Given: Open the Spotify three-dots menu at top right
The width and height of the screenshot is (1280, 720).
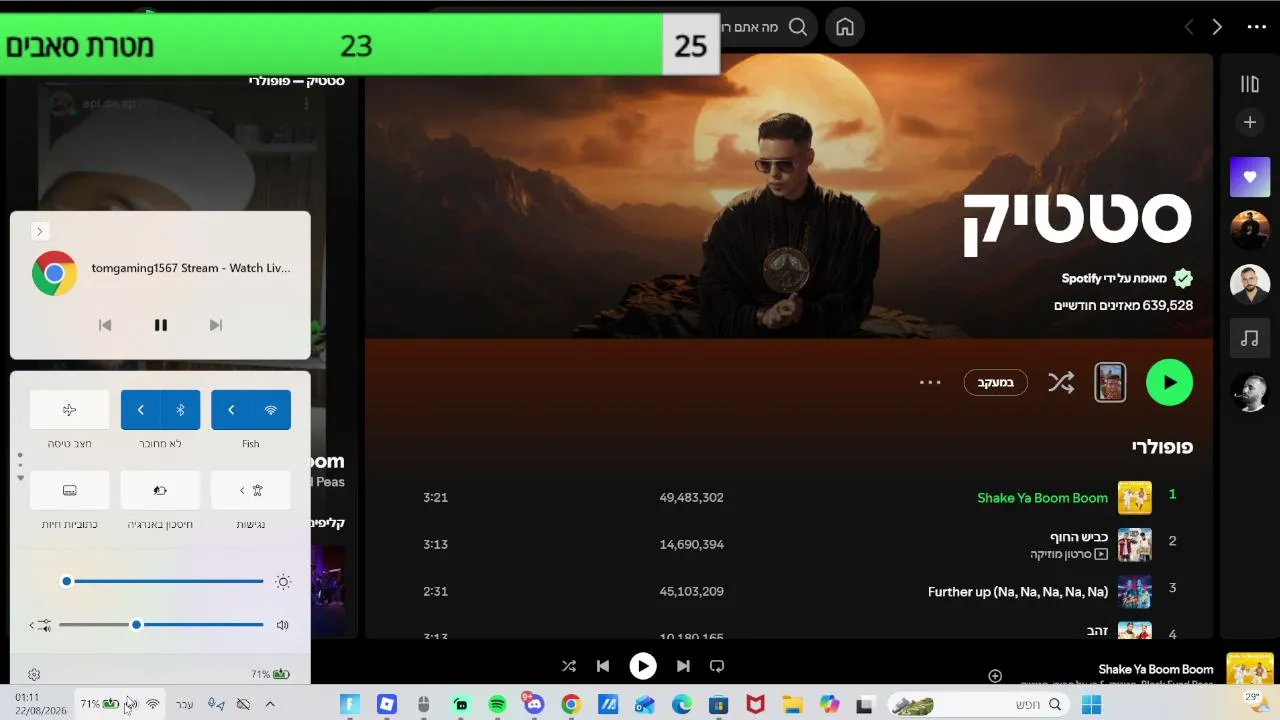Looking at the screenshot, I should point(1257,27).
